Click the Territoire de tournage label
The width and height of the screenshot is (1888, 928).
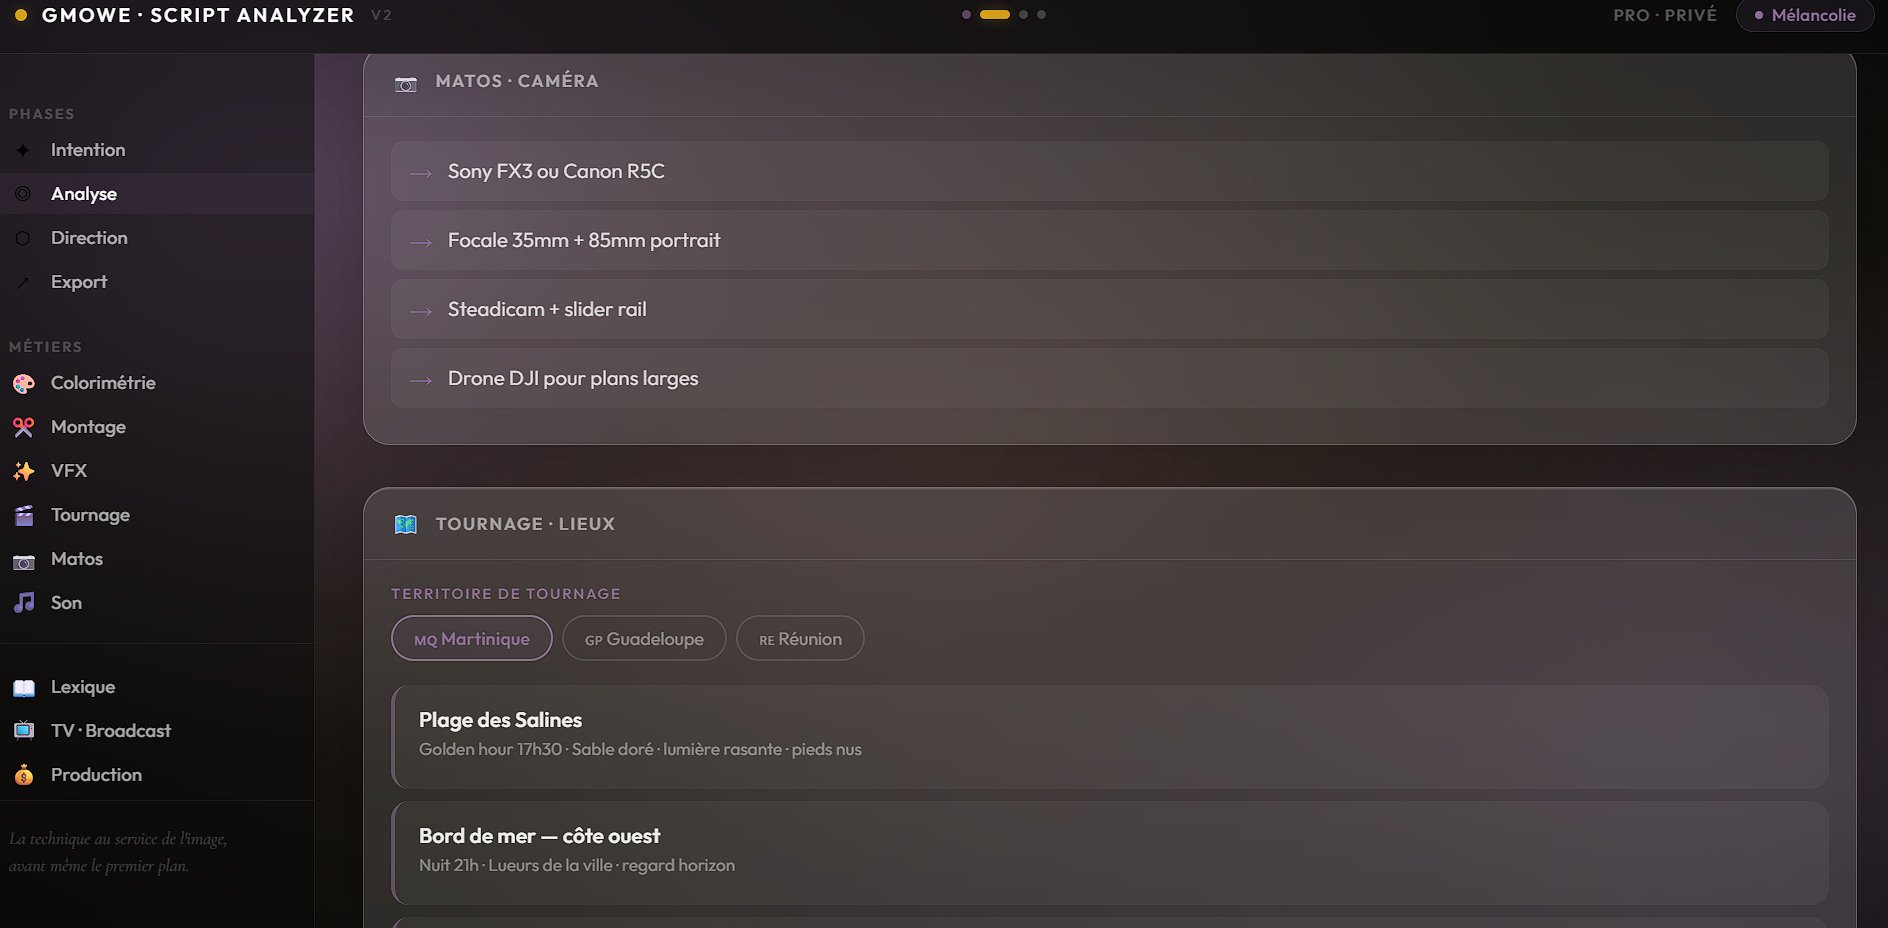pyautogui.click(x=506, y=594)
